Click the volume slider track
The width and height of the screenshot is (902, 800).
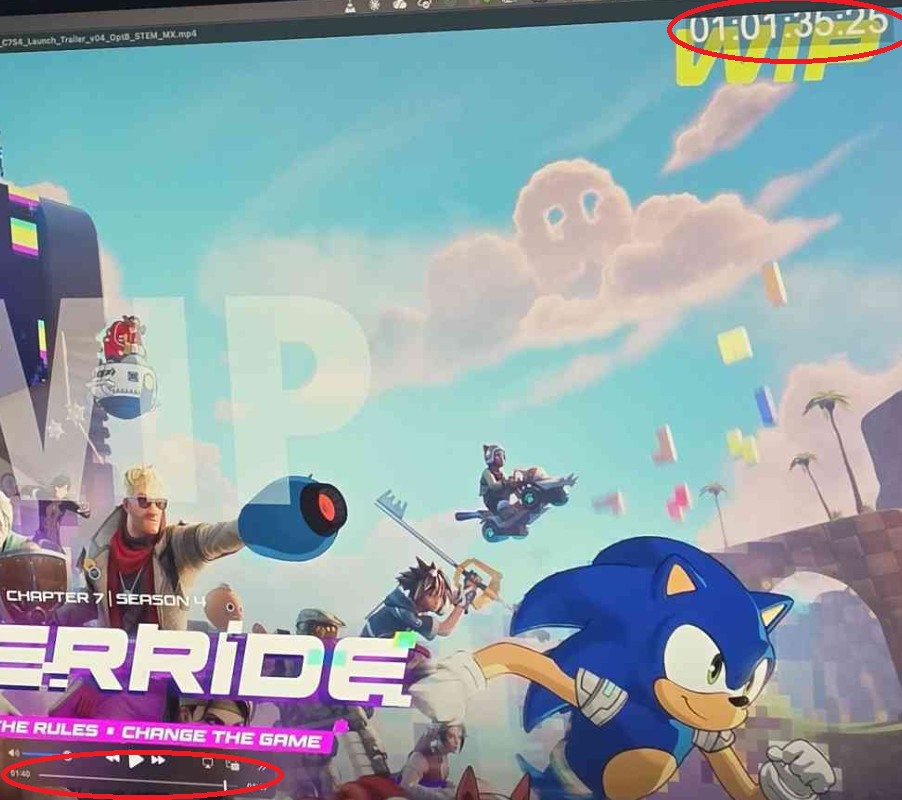45,753
